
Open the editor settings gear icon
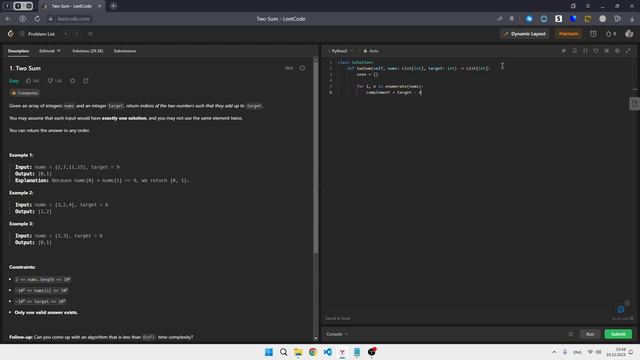pyautogui.click(x=617, y=51)
